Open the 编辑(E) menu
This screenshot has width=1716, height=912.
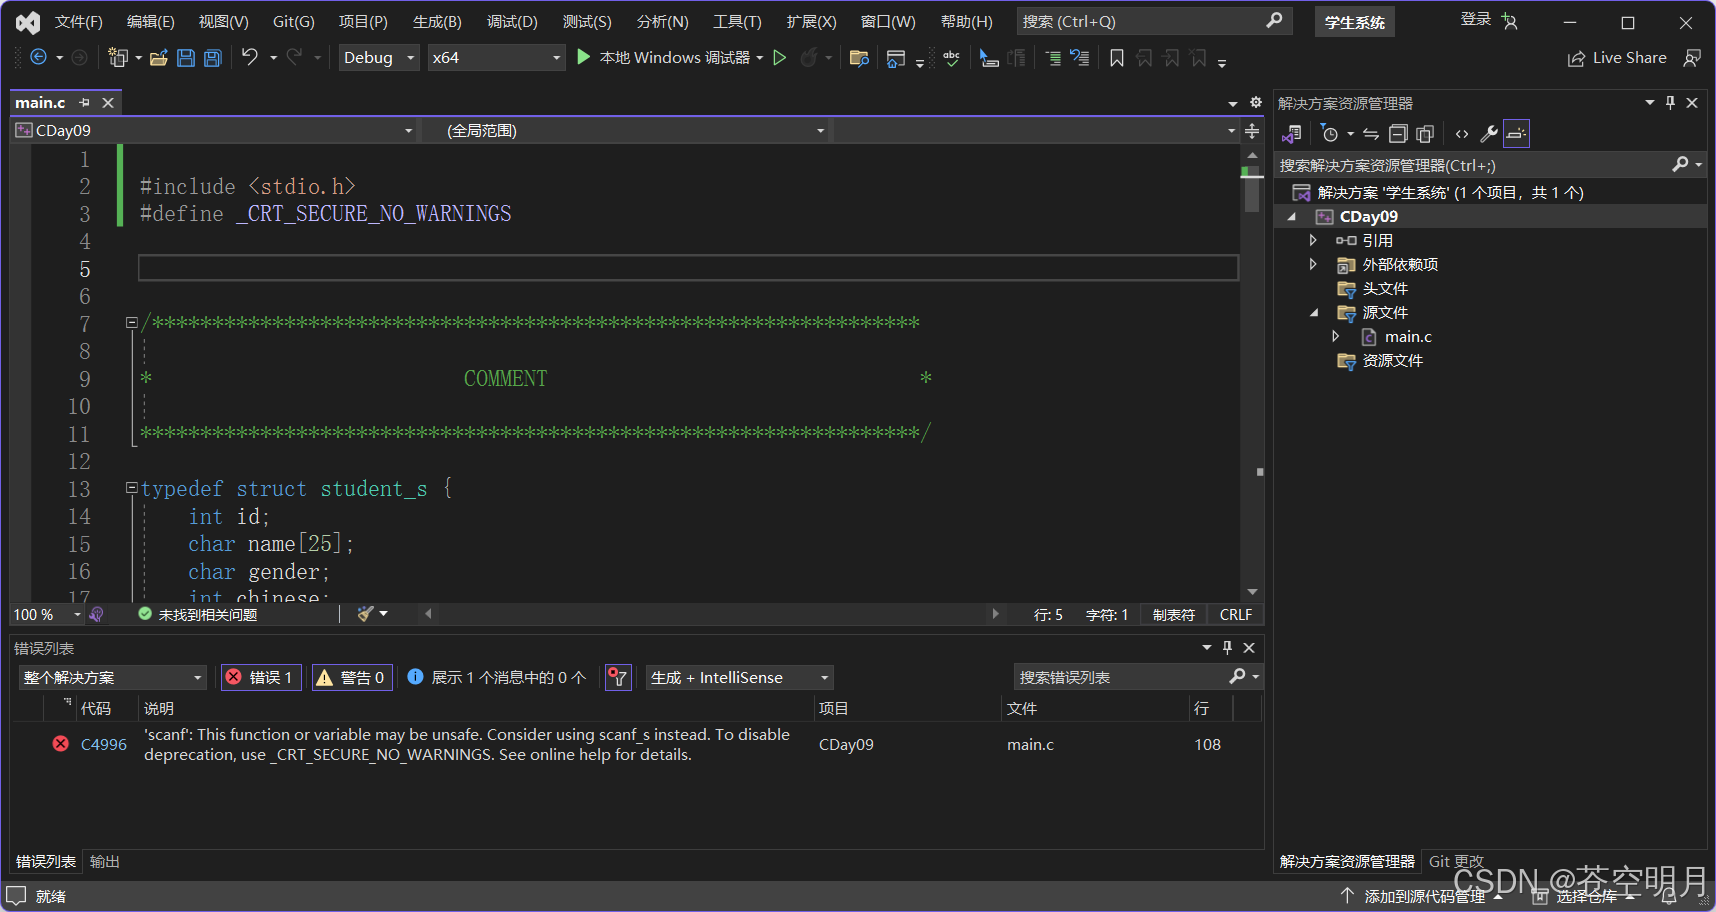coord(151,21)
